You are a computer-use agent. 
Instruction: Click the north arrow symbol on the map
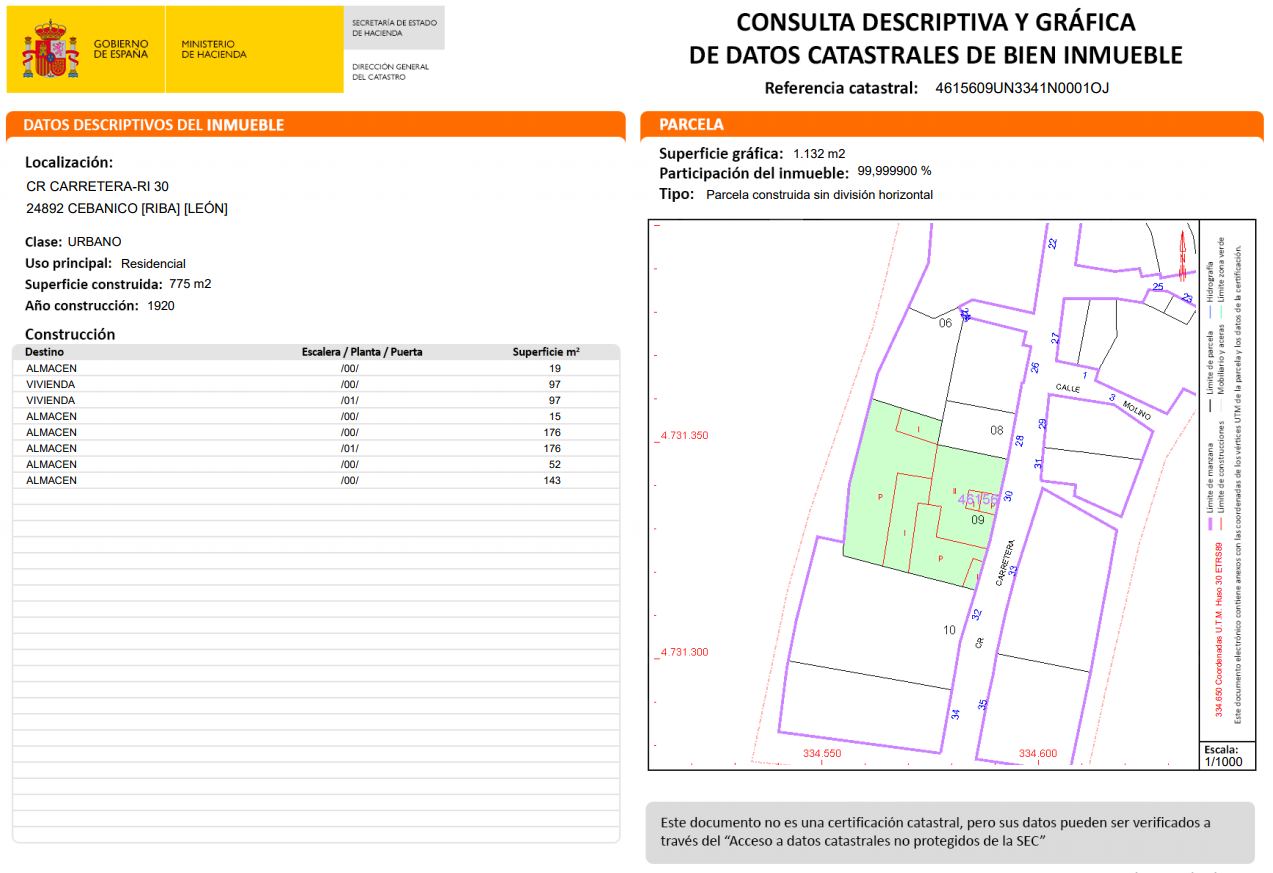(1185, 254)
